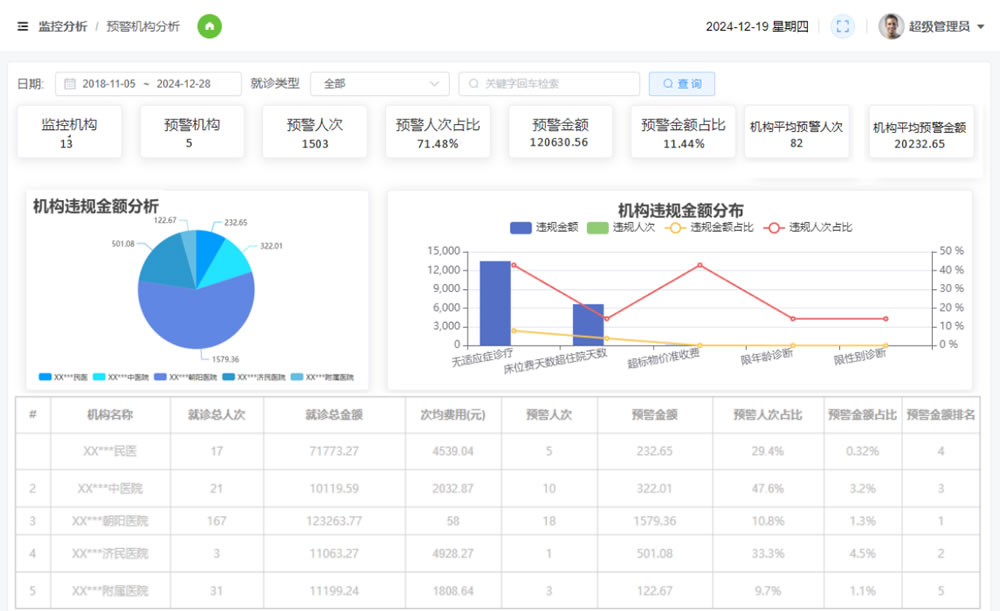
Task: Click the 关键字回车检索 keyword input
Action: click(549, 84)
